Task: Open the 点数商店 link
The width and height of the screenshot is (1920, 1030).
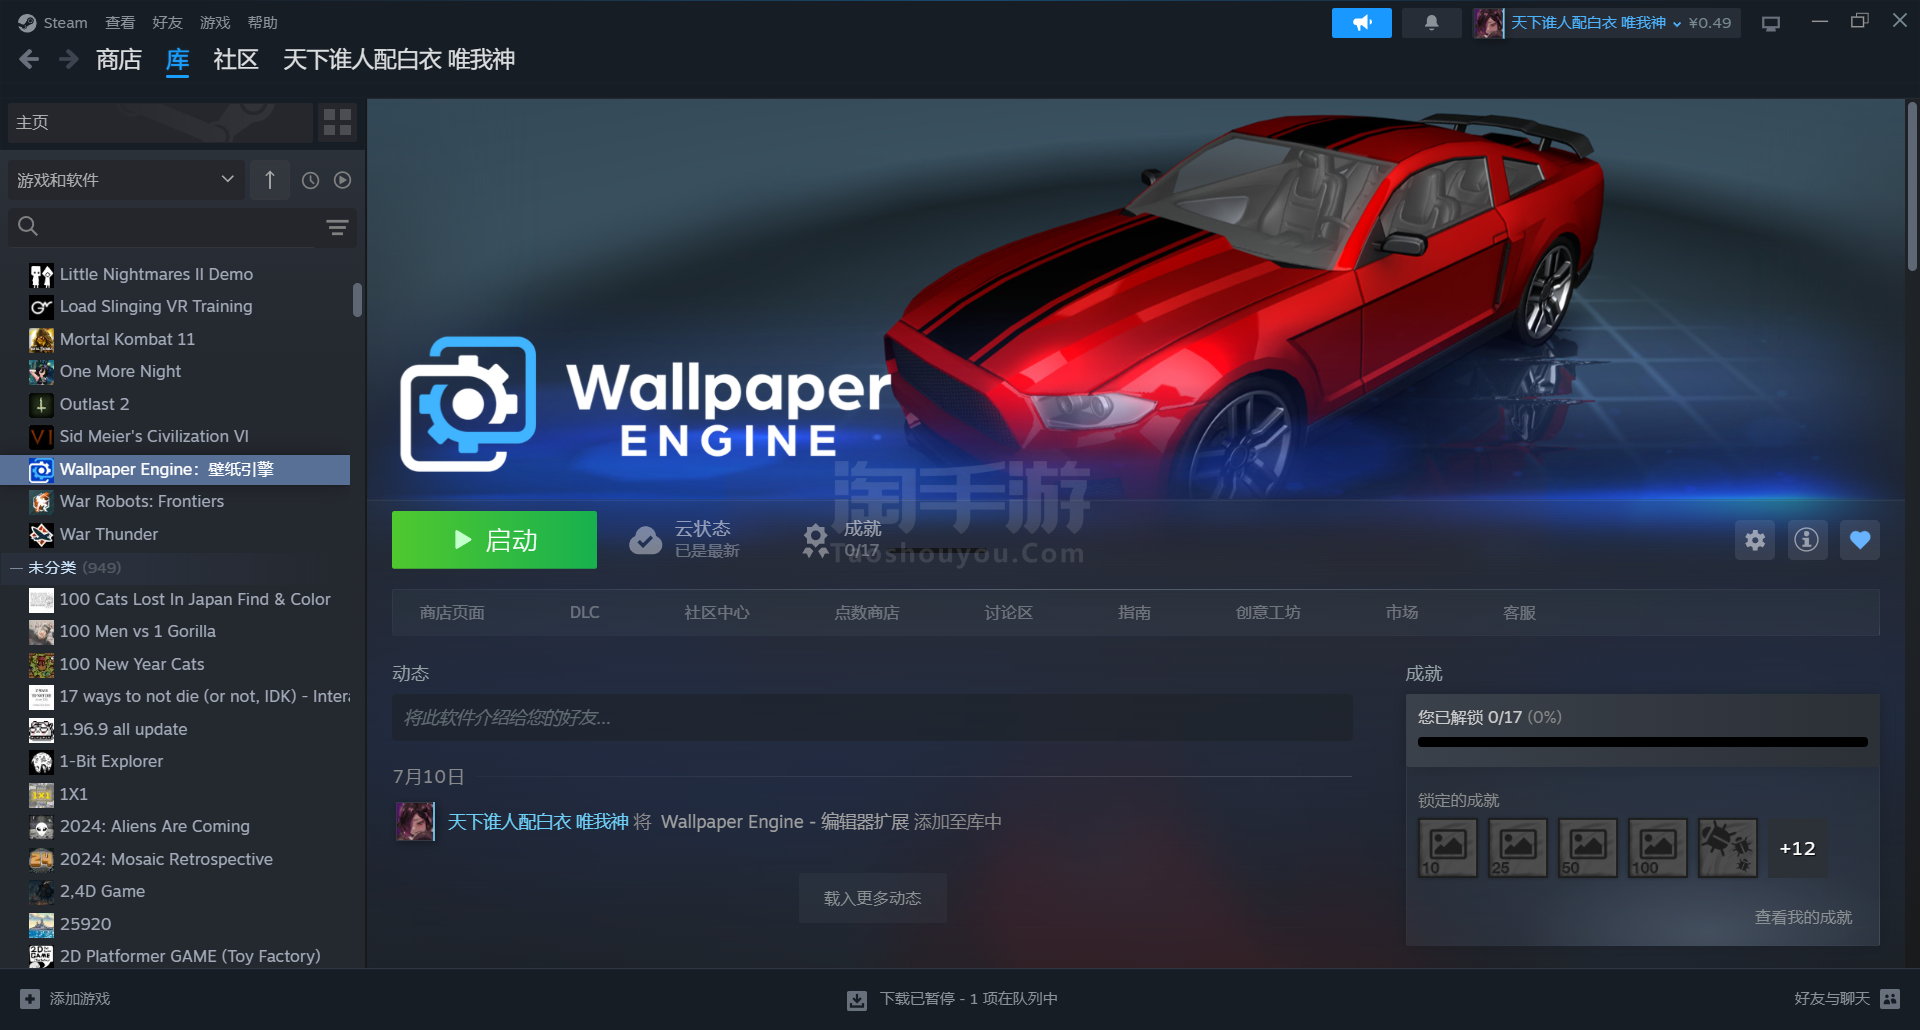Action: 867,612
